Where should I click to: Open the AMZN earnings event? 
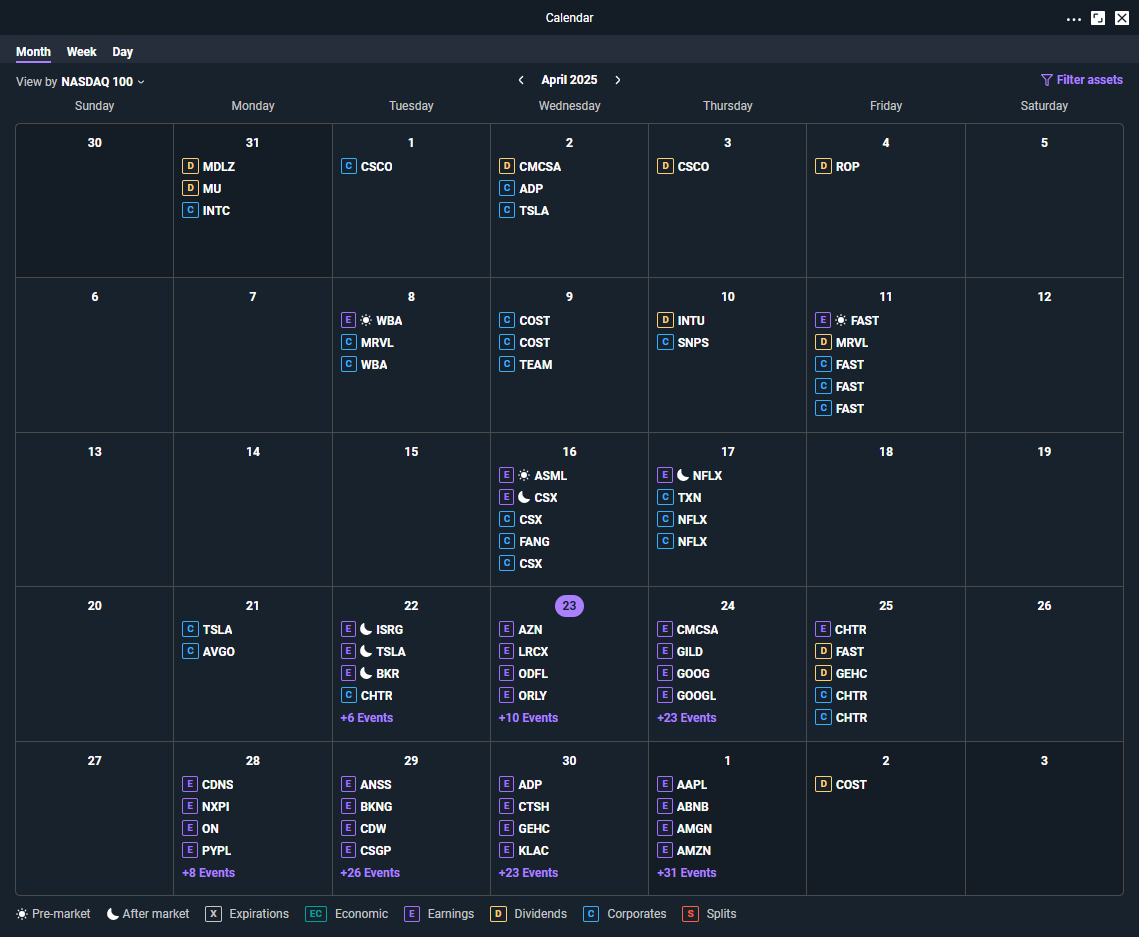(694, 851)
